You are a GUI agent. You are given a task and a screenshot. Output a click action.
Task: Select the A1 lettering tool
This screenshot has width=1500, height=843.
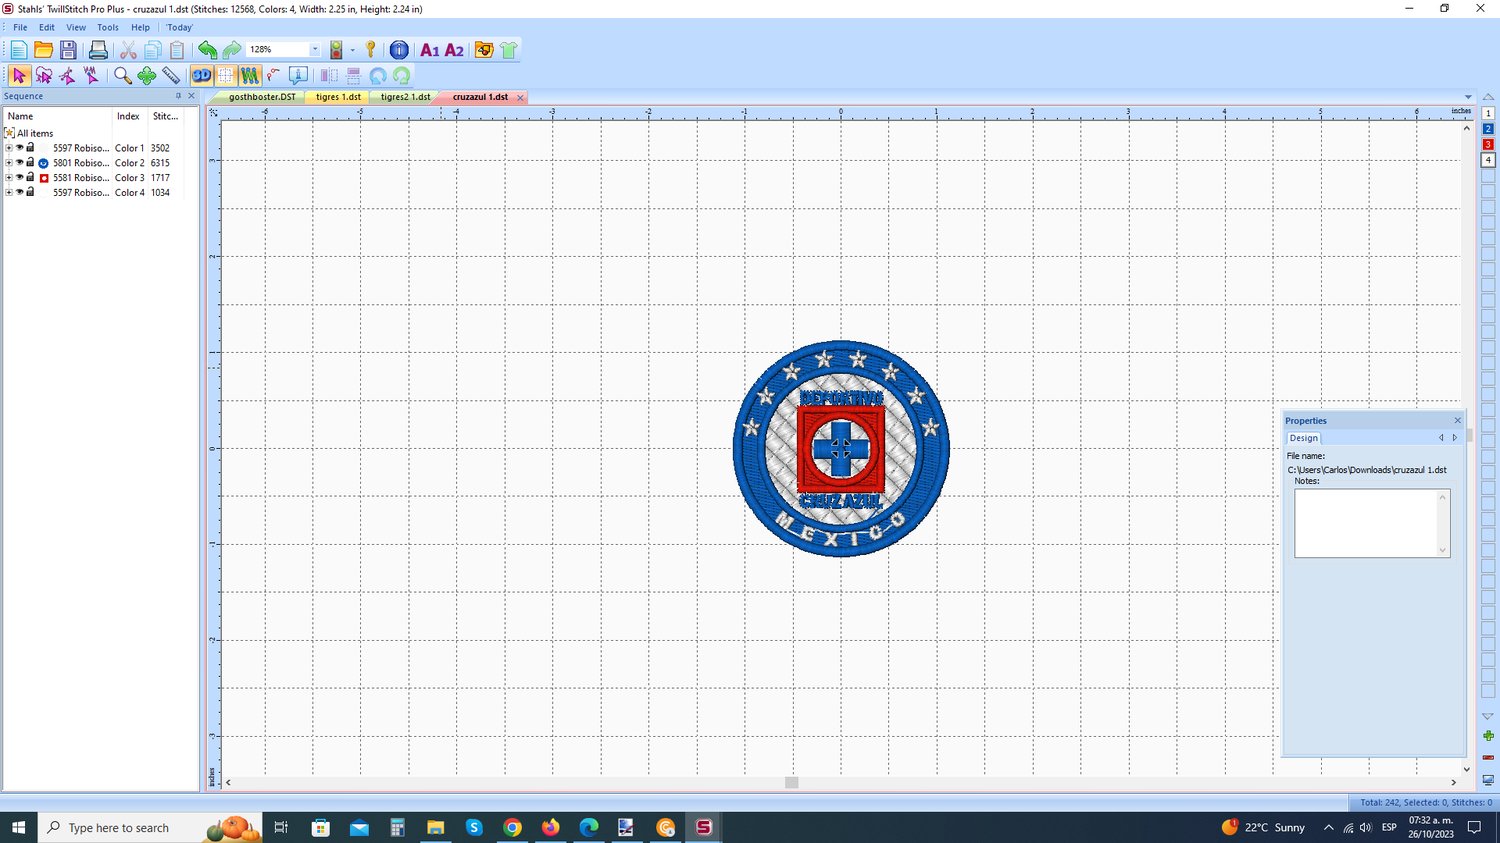(x=430, y=50)
